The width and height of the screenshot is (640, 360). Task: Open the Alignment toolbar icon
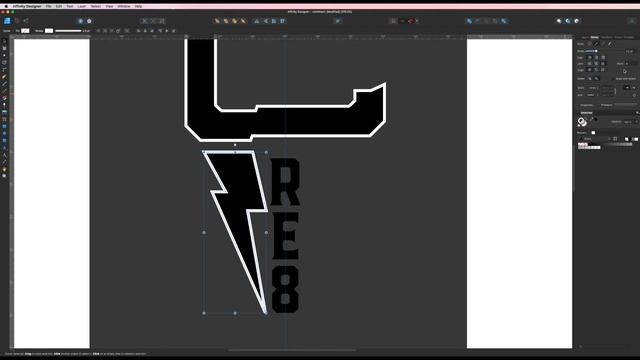[338, 21]
